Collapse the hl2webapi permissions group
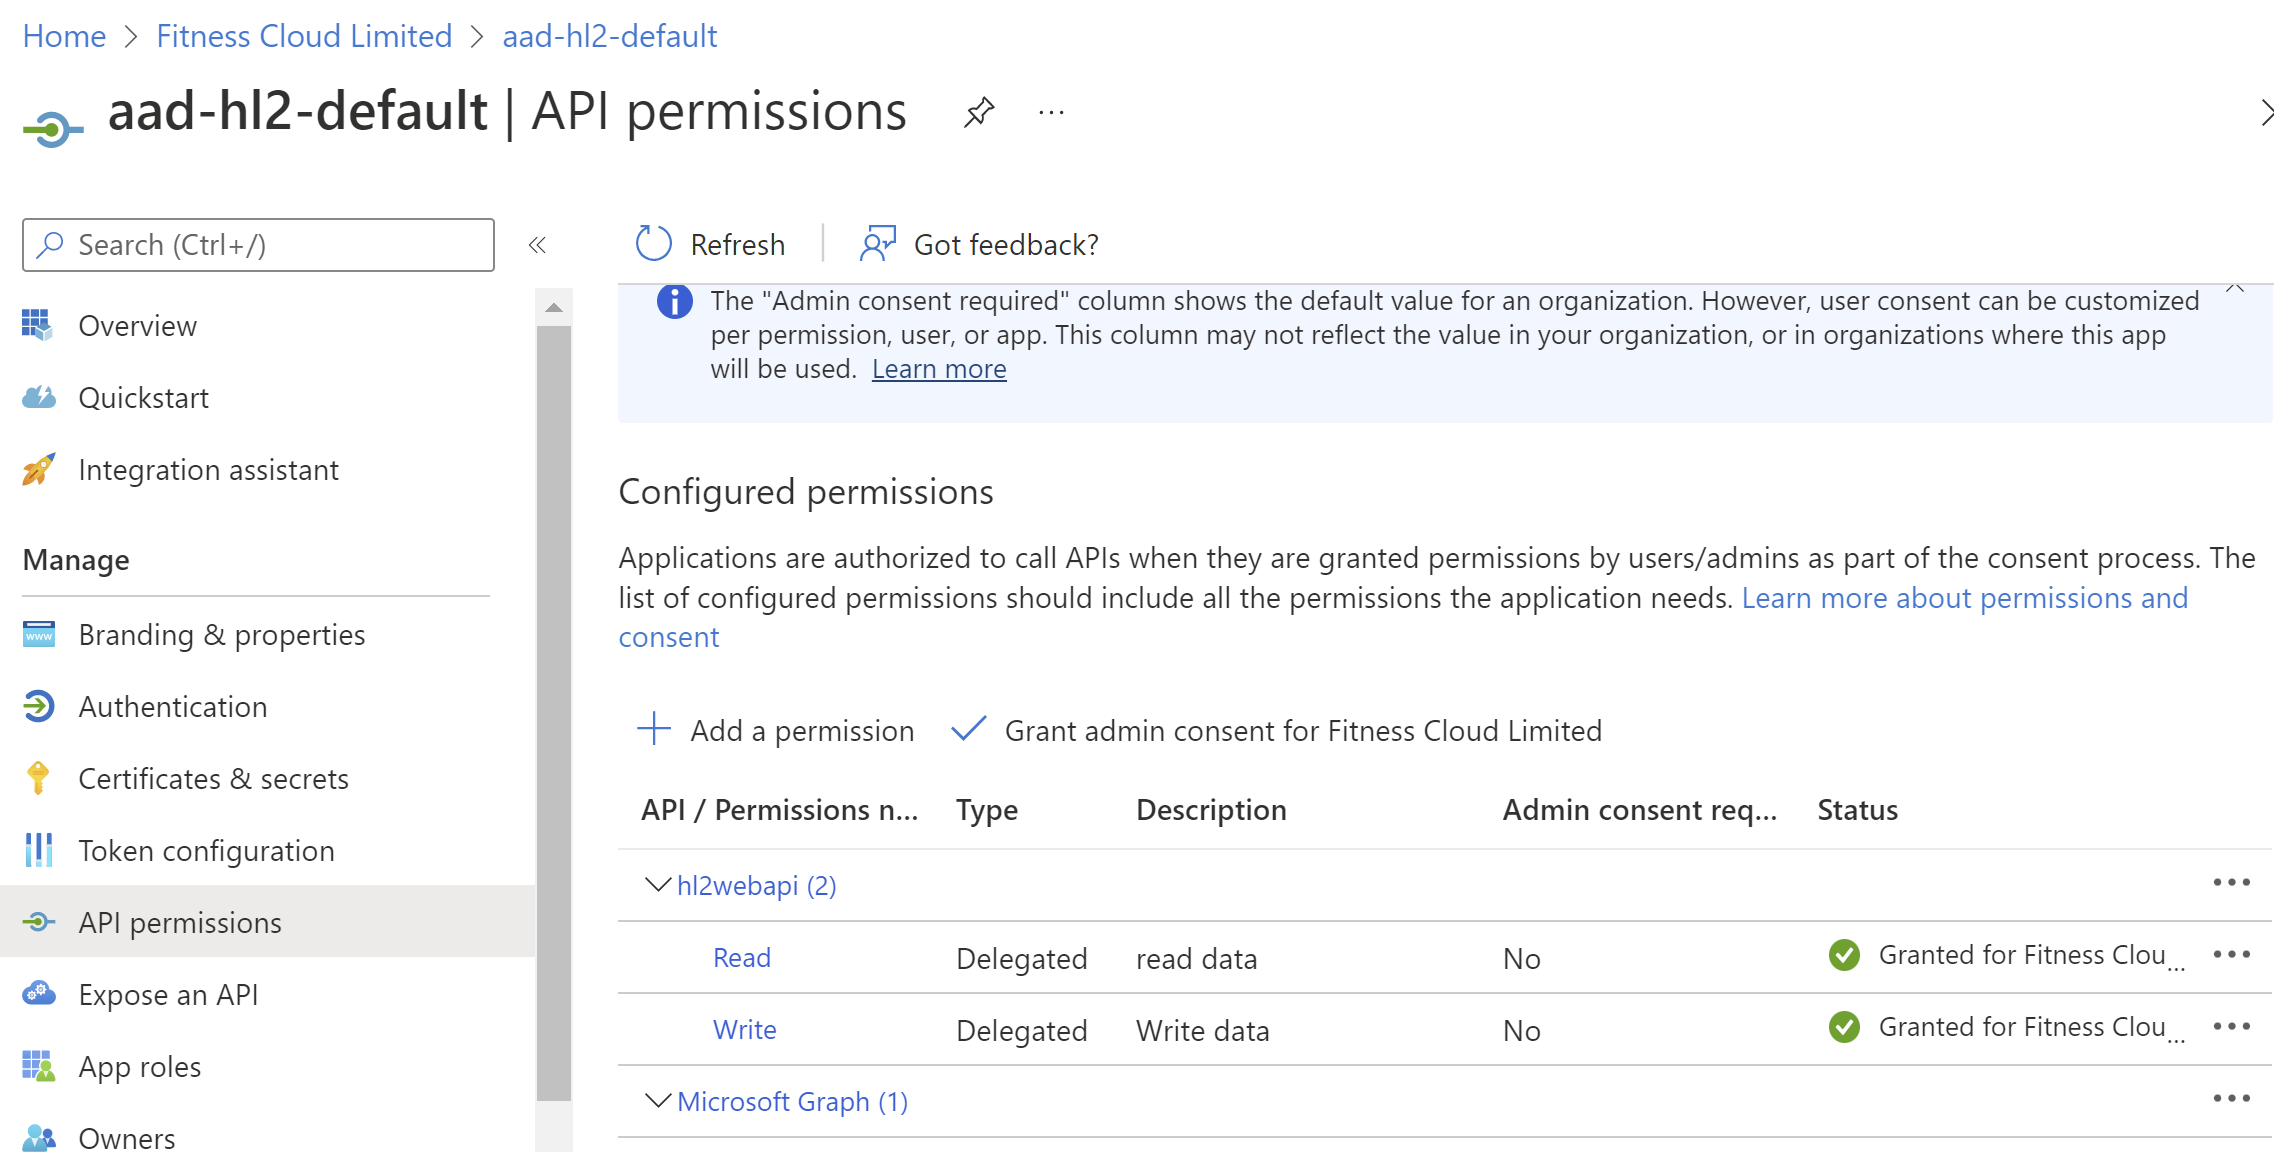The width and height of the screenshot is (2274, 1152). coord(657,885)
